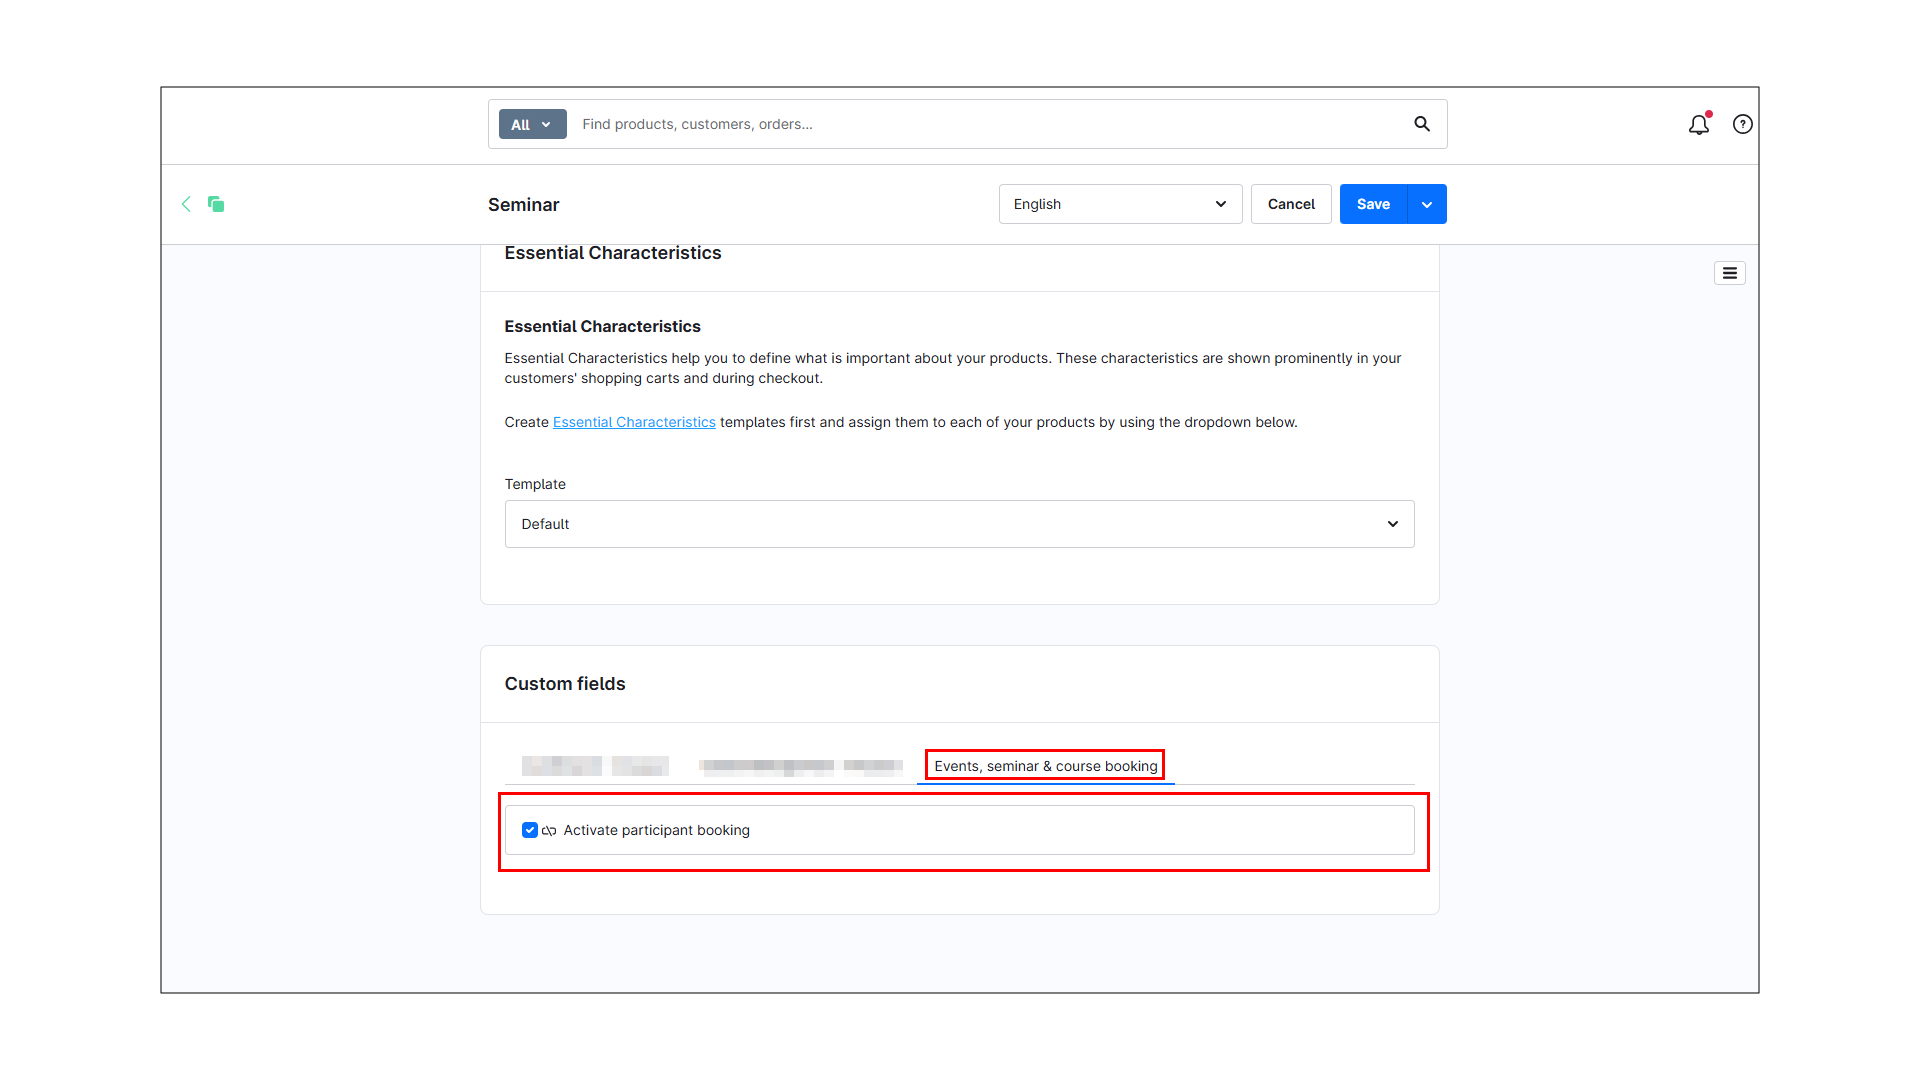Image resolution: width=1920 pixels, height=1080 pixels.
Task: Click the Activate participant booking label text
Action: tap(656, 830)
